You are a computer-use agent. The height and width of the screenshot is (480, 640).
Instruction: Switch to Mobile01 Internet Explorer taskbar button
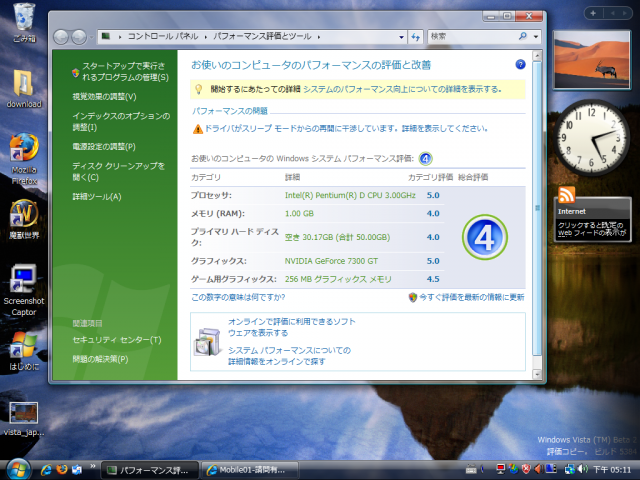(250, 470)
